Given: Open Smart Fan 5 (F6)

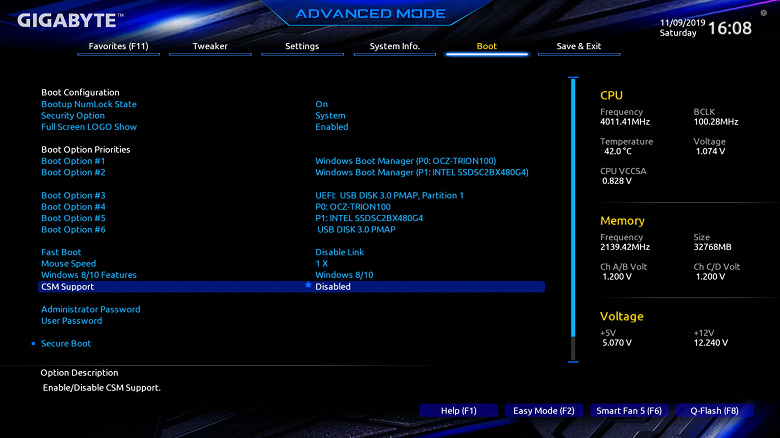Looking at the screenshot, I should 629,411.
